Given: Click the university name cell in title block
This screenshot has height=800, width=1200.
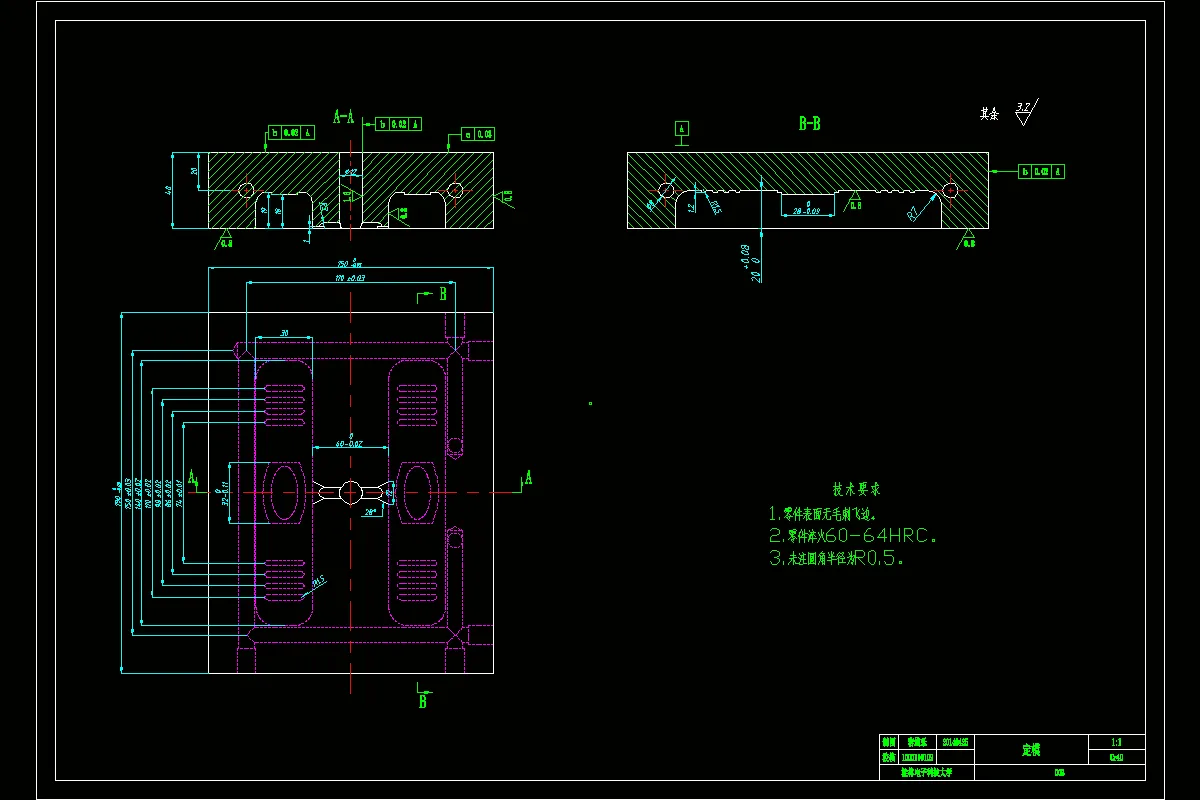Looking at the screenshot, I should pos(926,772).
